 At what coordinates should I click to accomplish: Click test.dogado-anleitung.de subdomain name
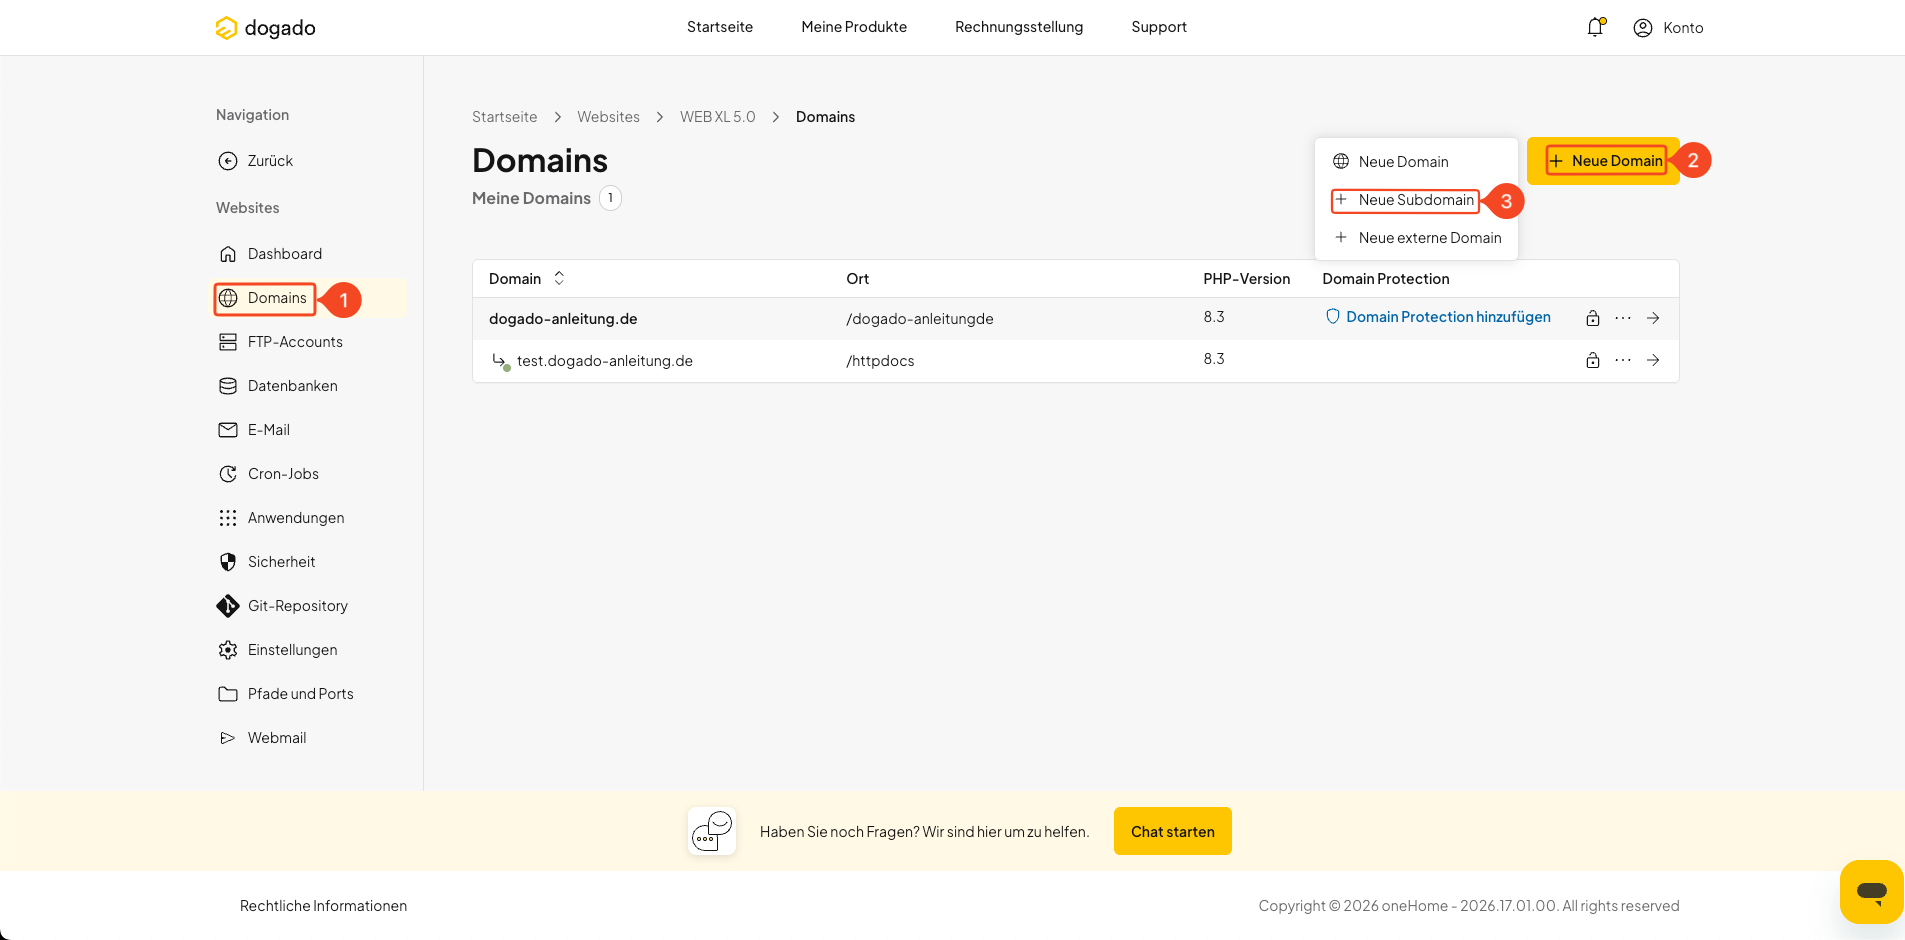[605, 361]
